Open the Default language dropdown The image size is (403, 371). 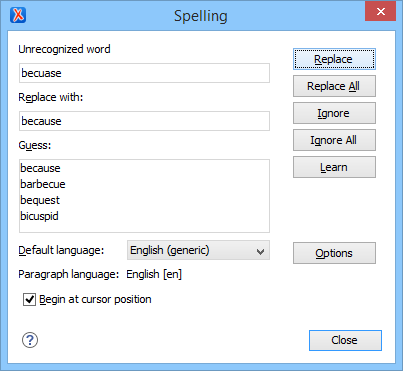[198, 250]
